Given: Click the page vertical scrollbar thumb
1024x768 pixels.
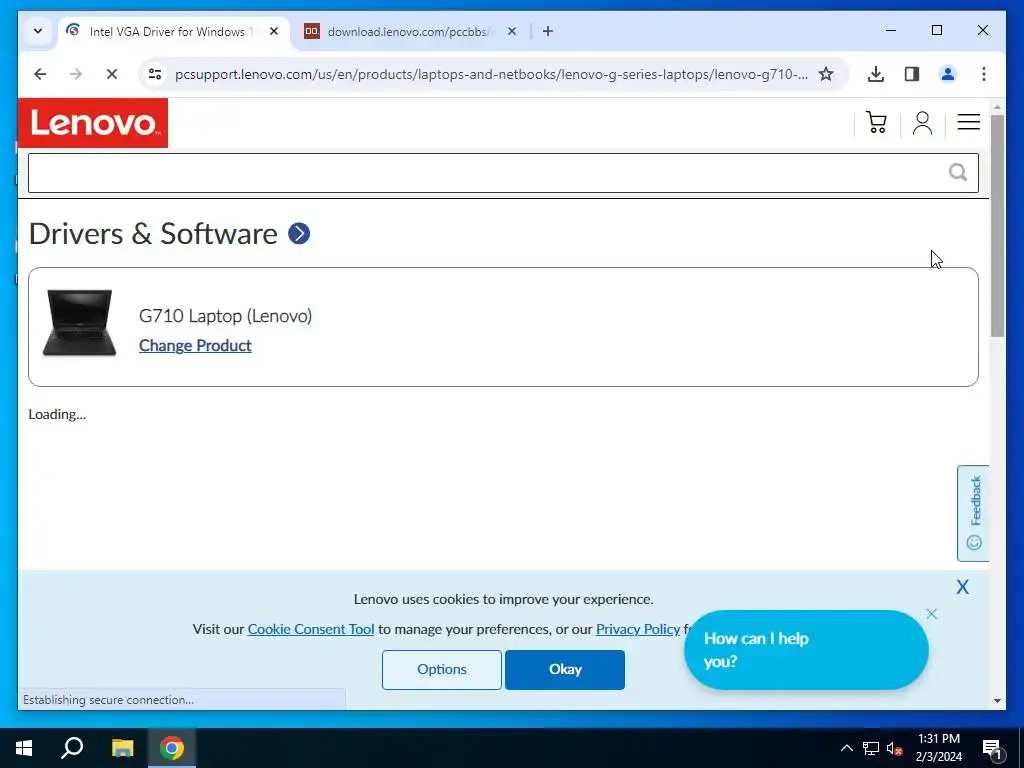Looking at the screenshot, I should click(997, 225).
